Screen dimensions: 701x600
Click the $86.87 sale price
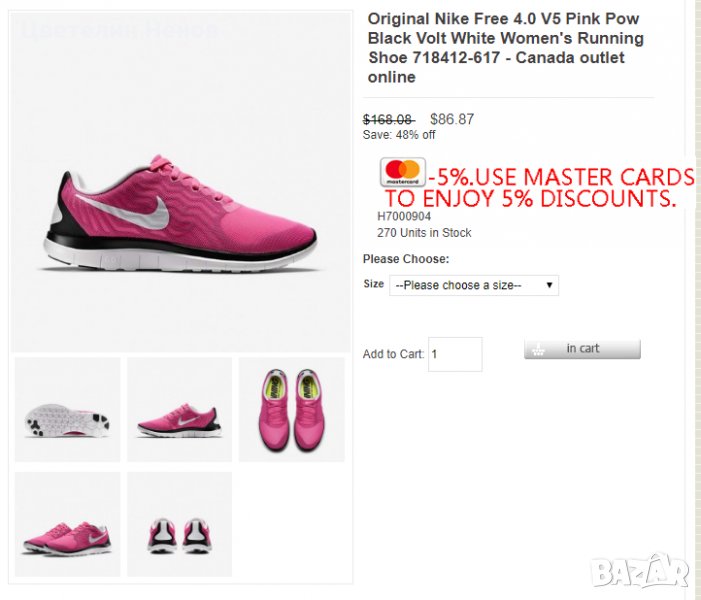[452, 119]
